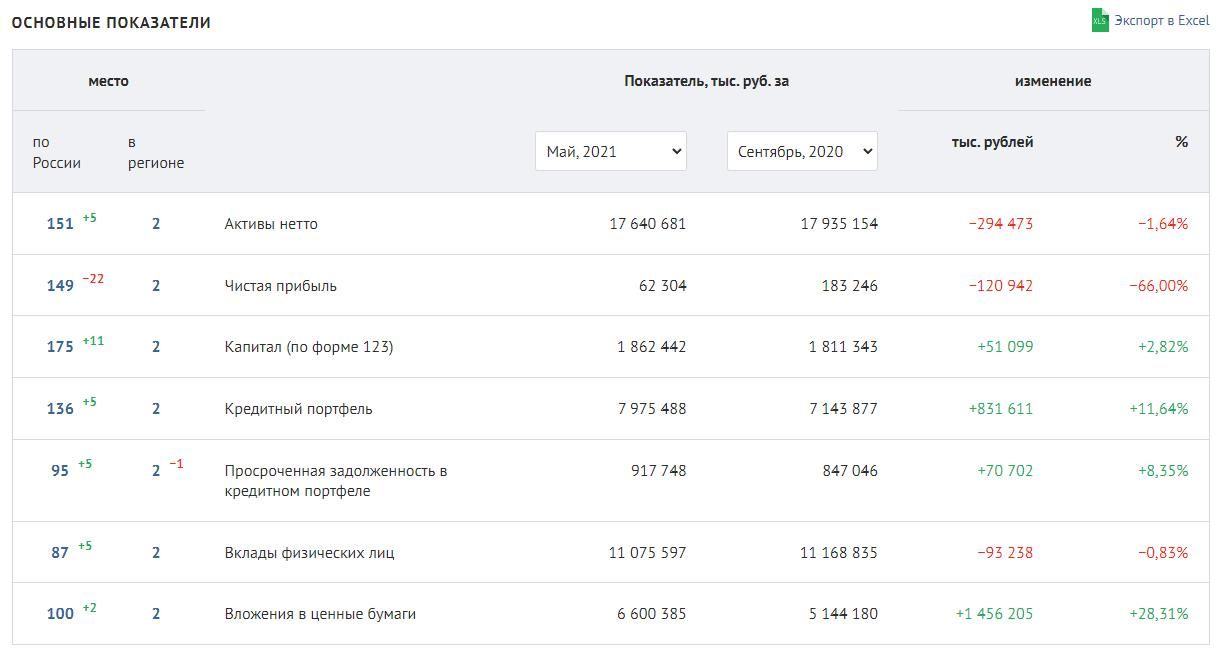Click the 183 246 net profit value
The height and width of the screenshot is (652, 1220).
pyautogui.click(x=850, y=286)
